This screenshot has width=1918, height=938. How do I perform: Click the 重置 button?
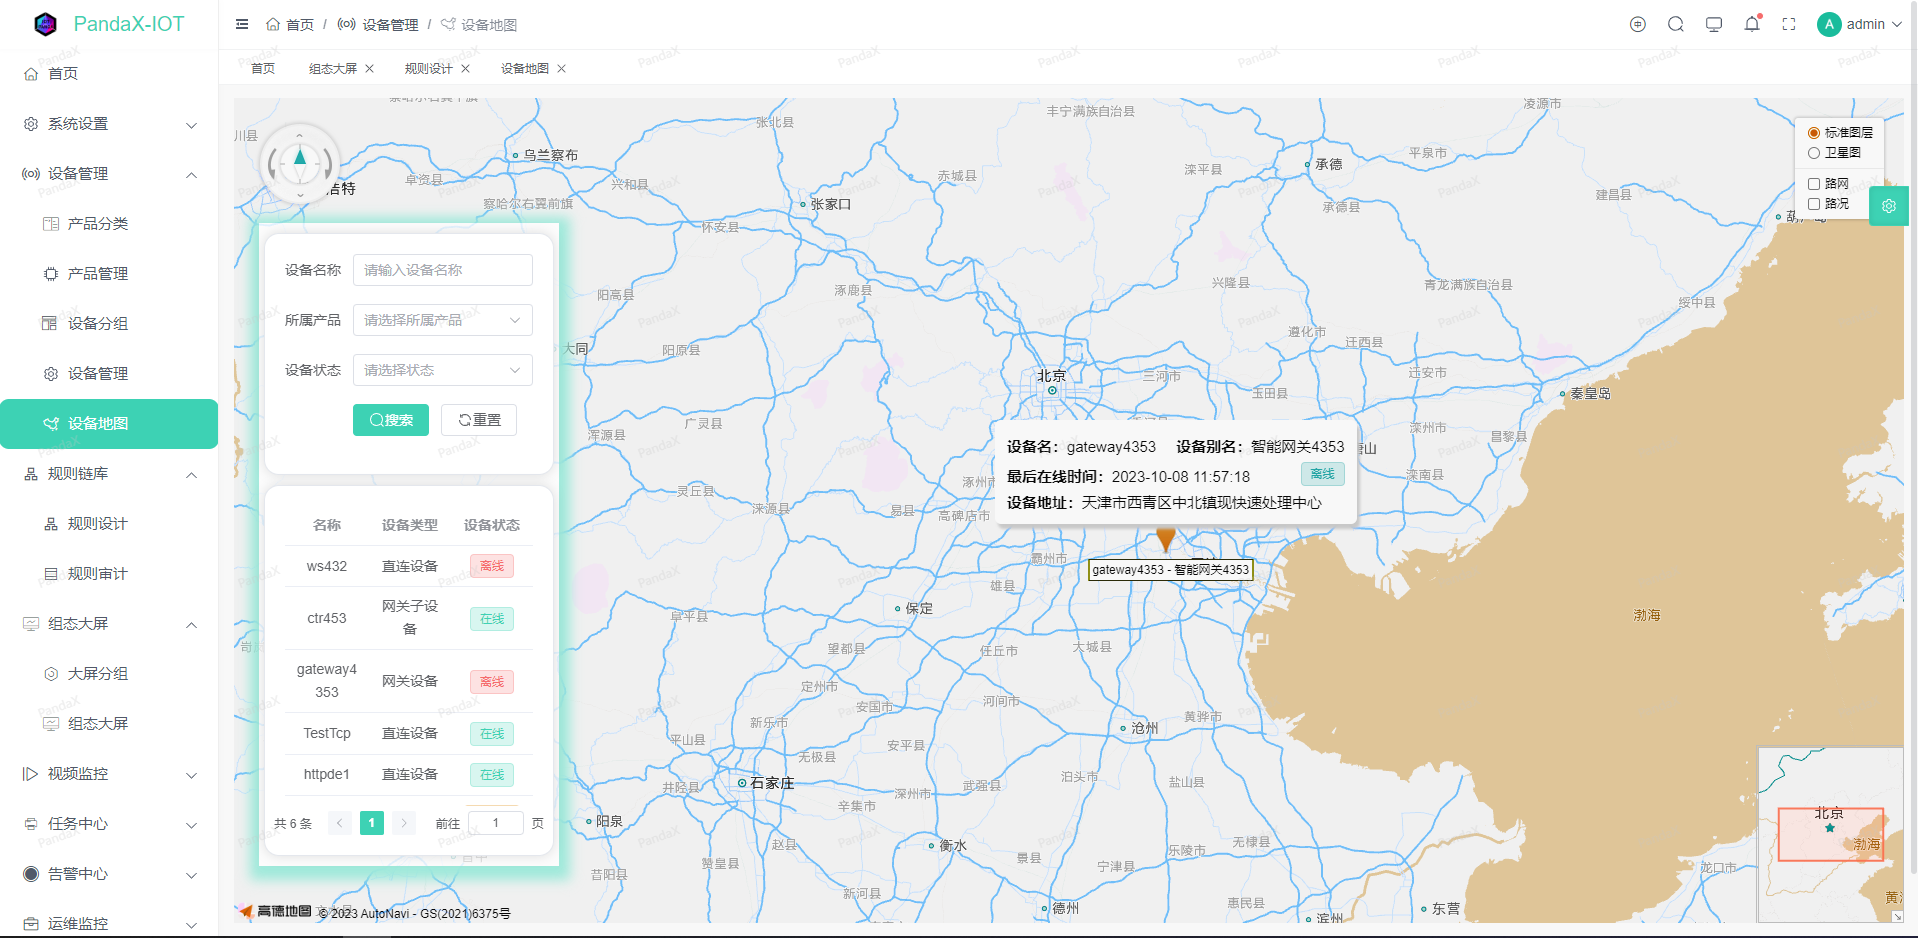[x=480, y=420]
